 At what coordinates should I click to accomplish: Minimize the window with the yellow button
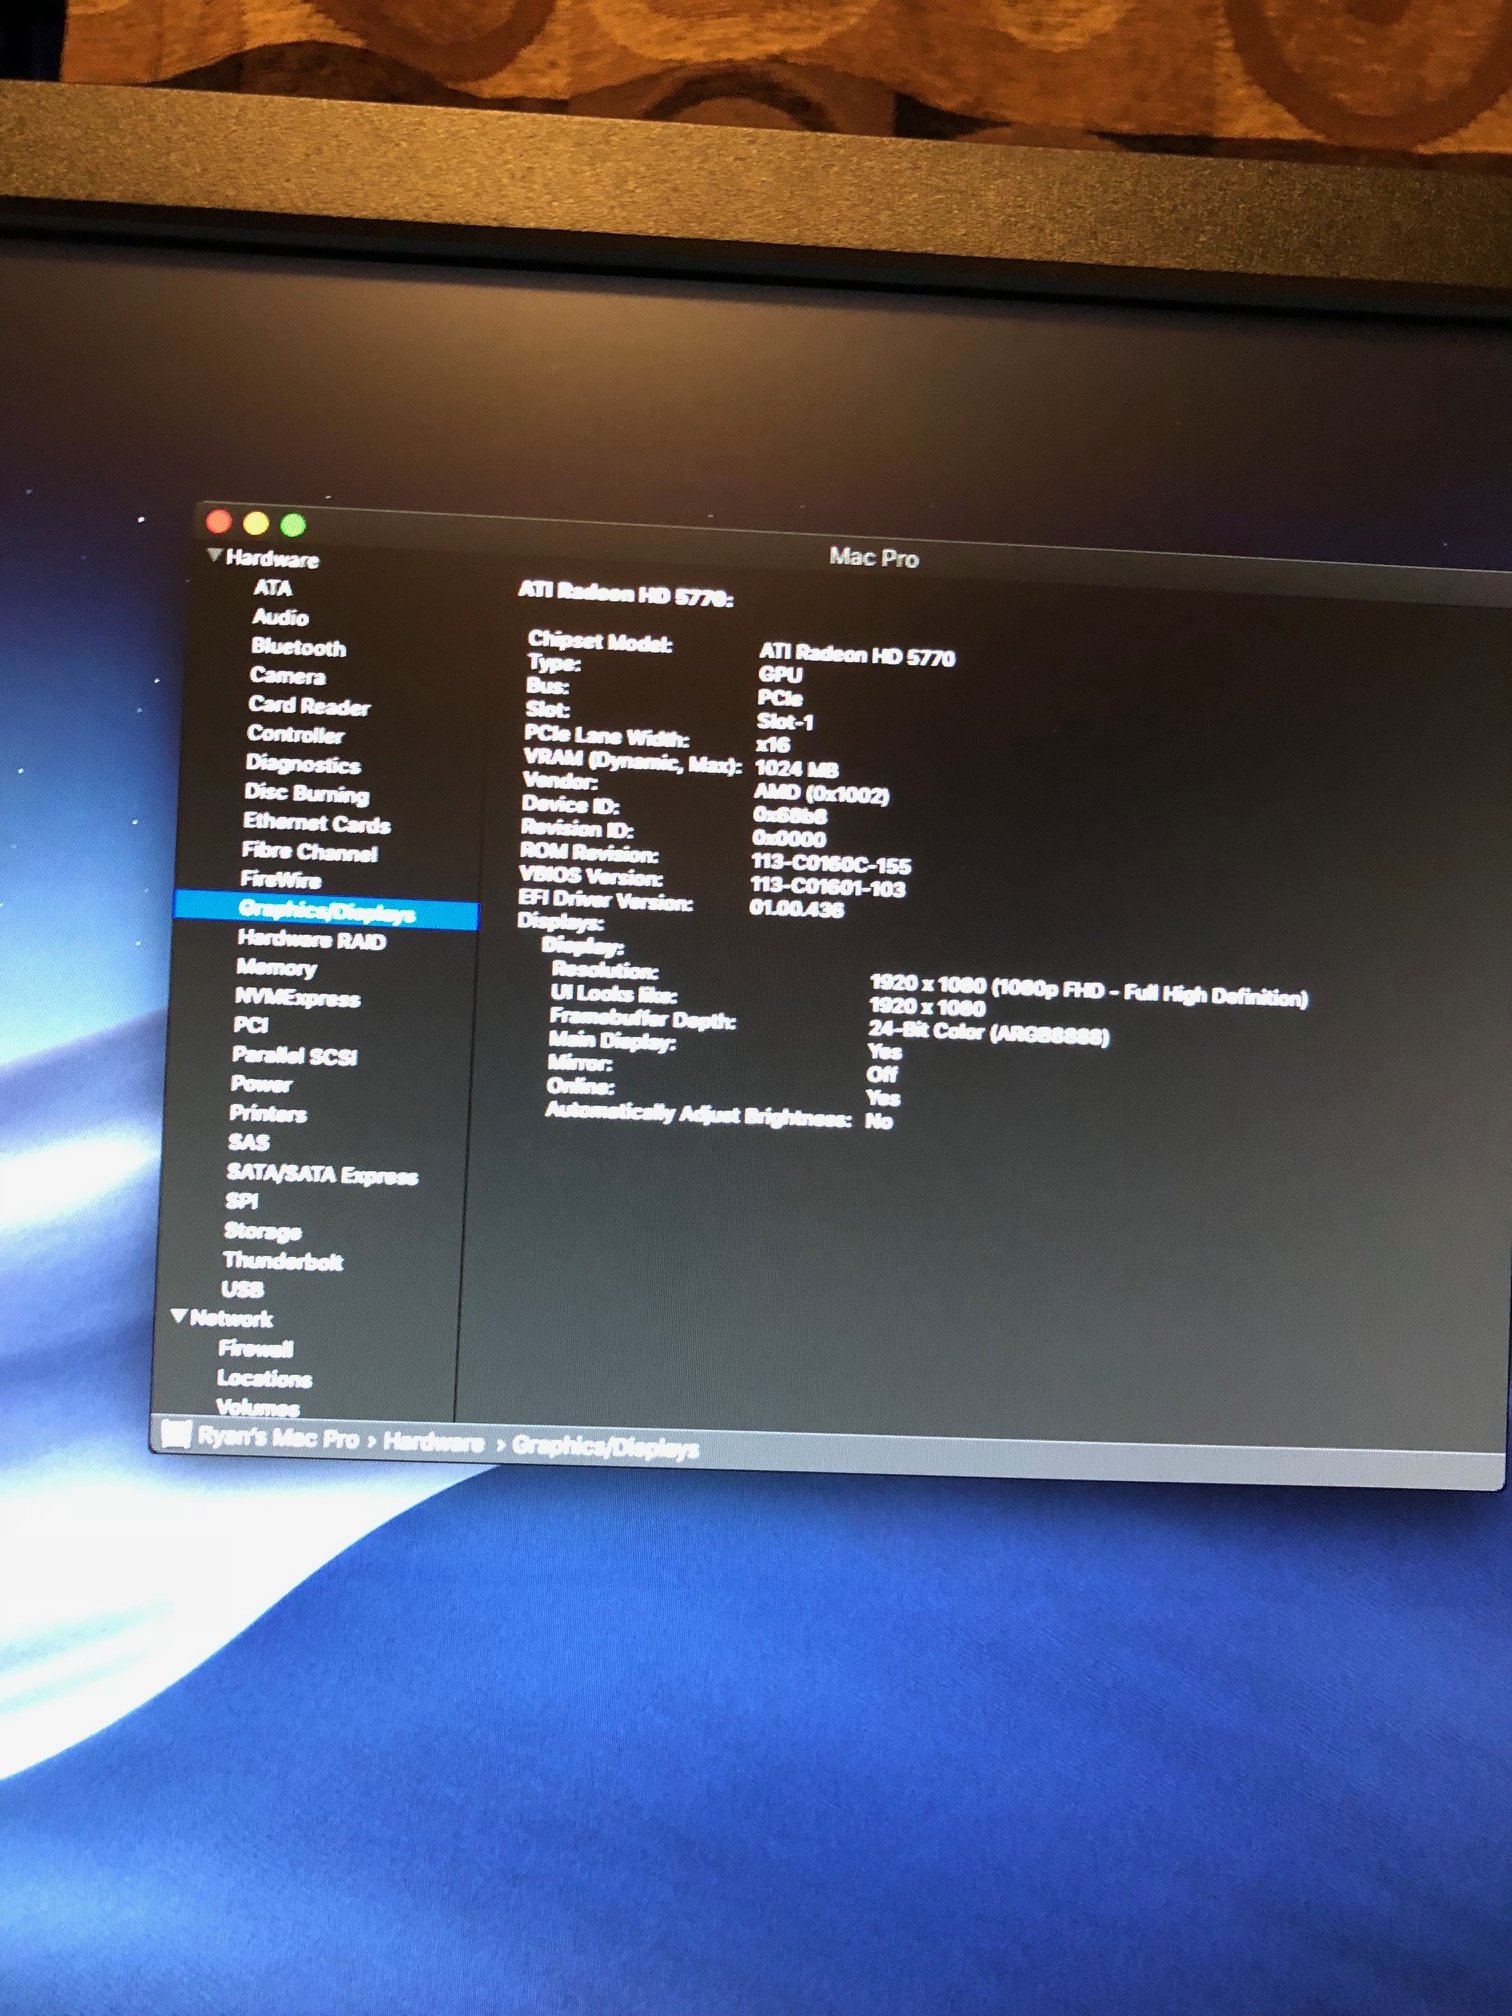point(256,523)
